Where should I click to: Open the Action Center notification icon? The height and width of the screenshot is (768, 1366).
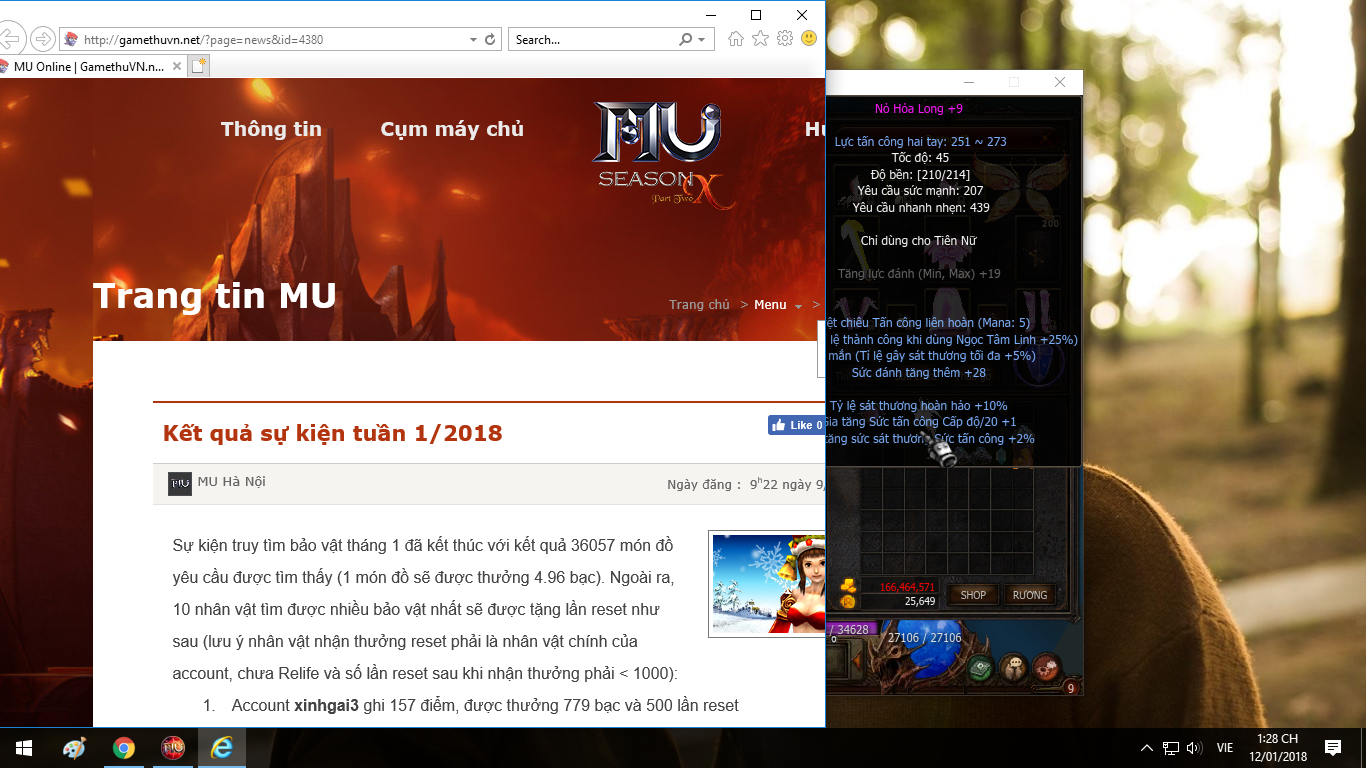(x=1332, y=748)
